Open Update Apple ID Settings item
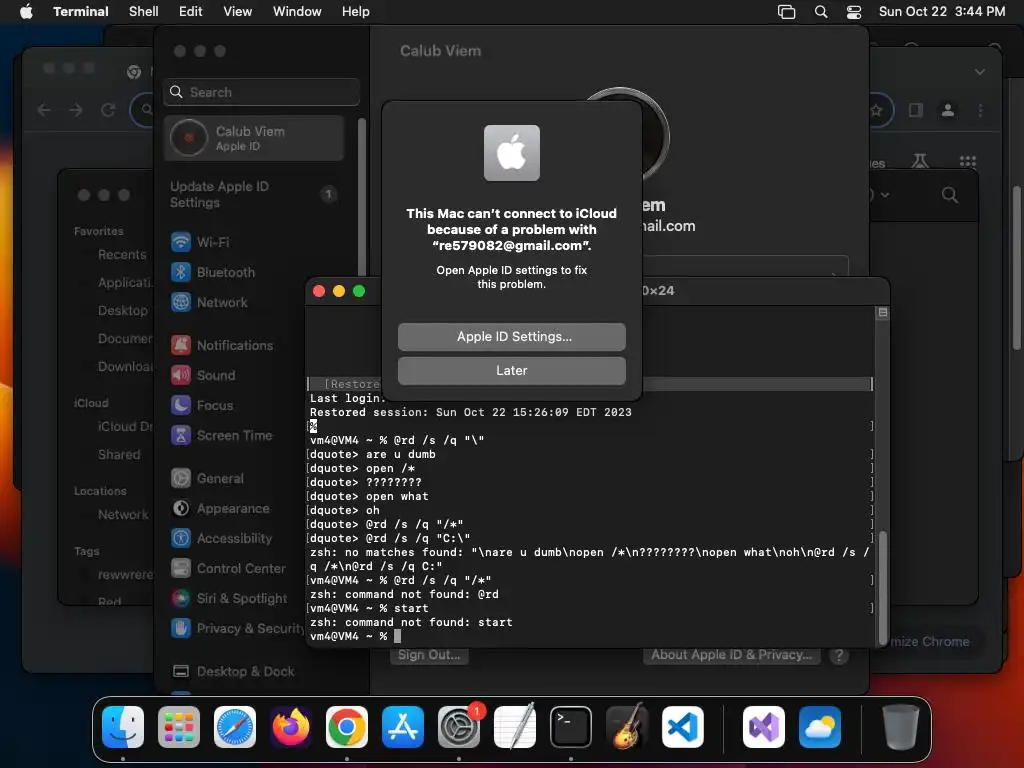This screenshot has height=768, width=1024. pos(254,194)
